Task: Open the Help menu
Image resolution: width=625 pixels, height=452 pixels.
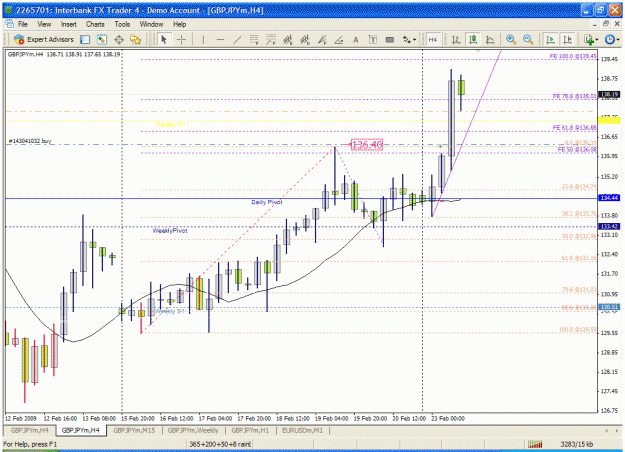Action: coord(180,24)
